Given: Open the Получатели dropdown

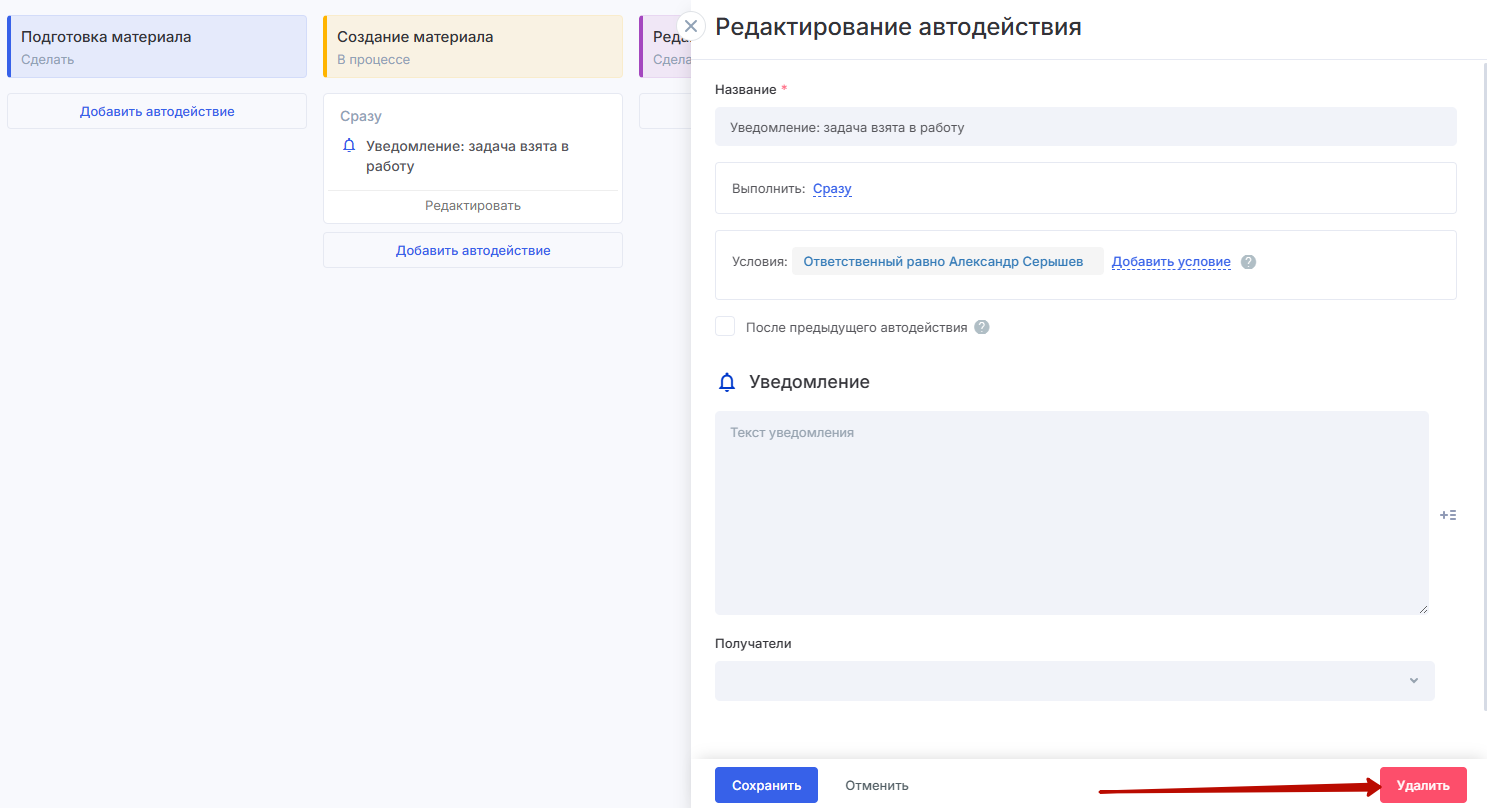Looking at the screenshot, I should pyautogui.click(x=1074, y=680).
